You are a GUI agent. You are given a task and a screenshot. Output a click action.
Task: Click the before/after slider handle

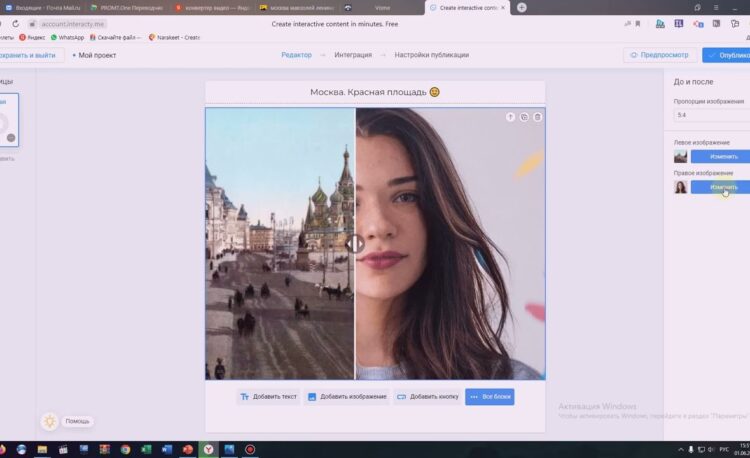pyautogui.click(x=355, y=243)
